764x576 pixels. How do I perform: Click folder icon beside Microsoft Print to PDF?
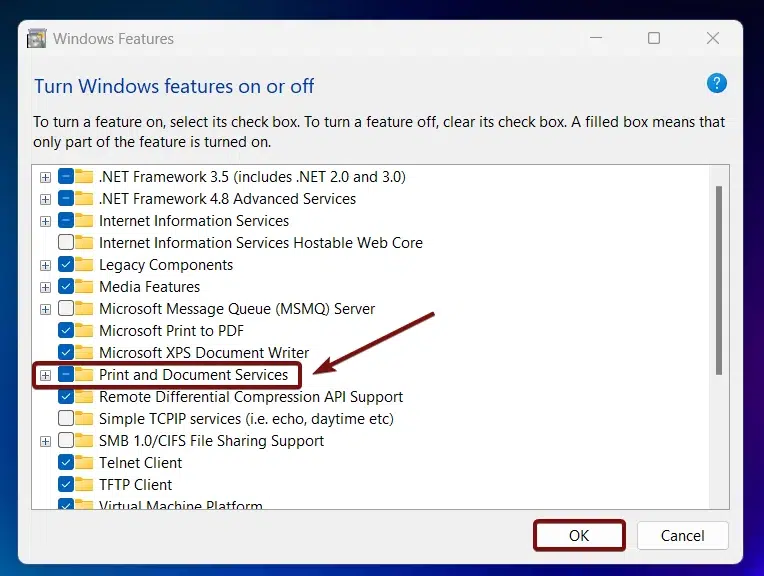(84, 330)
